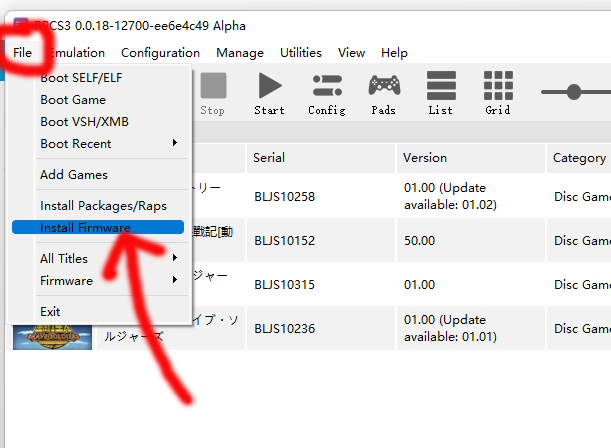Open the View menu
This screenshot has width=611, height=448.
pos(351,53)
